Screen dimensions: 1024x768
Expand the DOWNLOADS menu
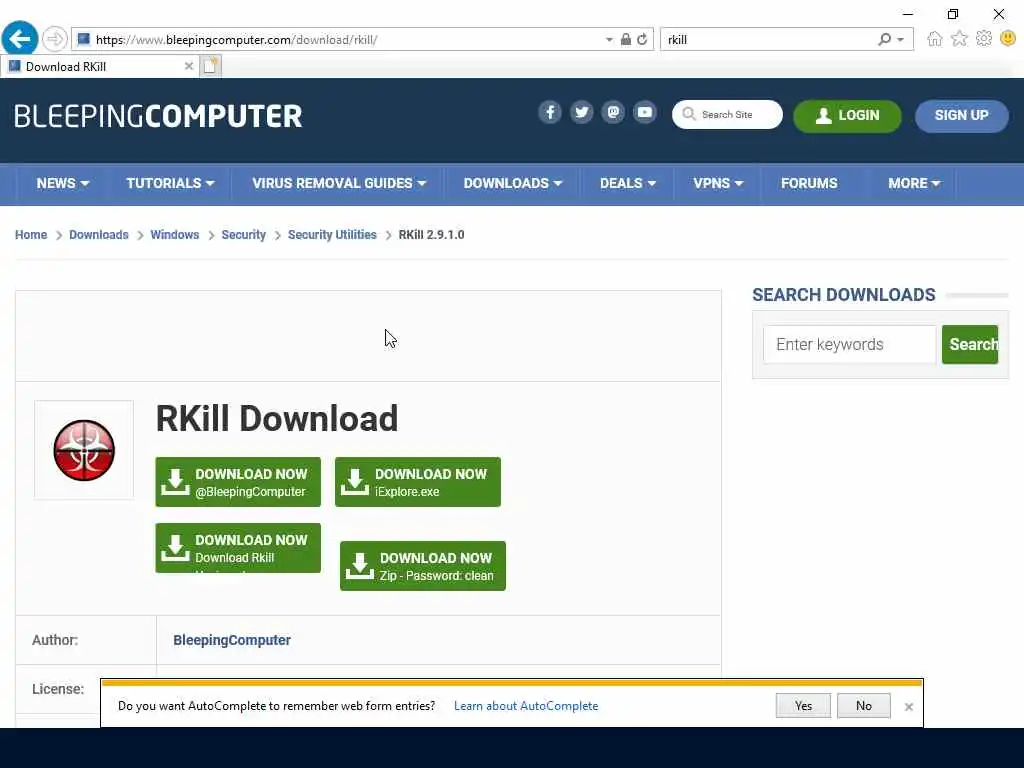[513, 184]
